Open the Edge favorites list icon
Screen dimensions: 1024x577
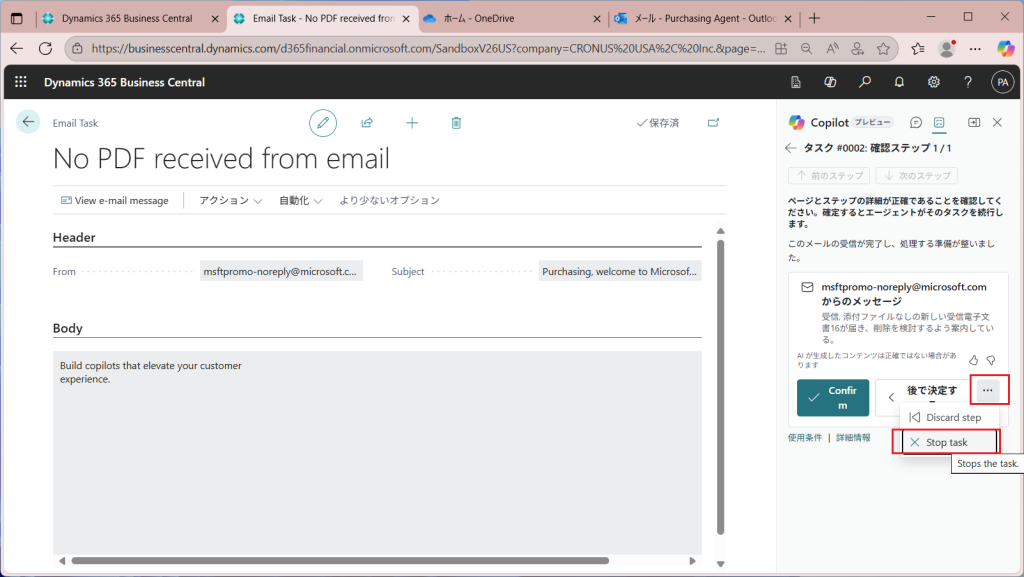[x=918, y=48]
